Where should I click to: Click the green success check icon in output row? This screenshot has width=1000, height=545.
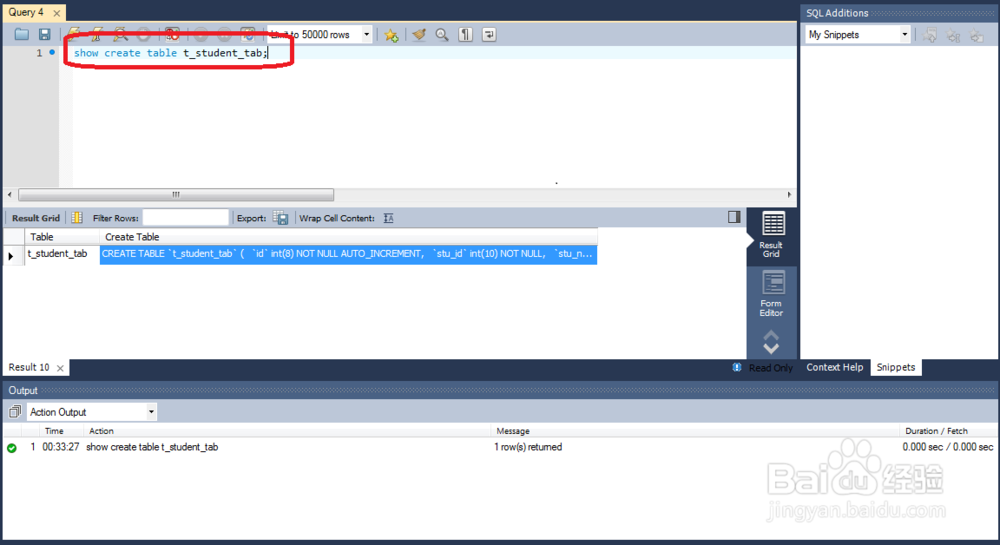11,447
